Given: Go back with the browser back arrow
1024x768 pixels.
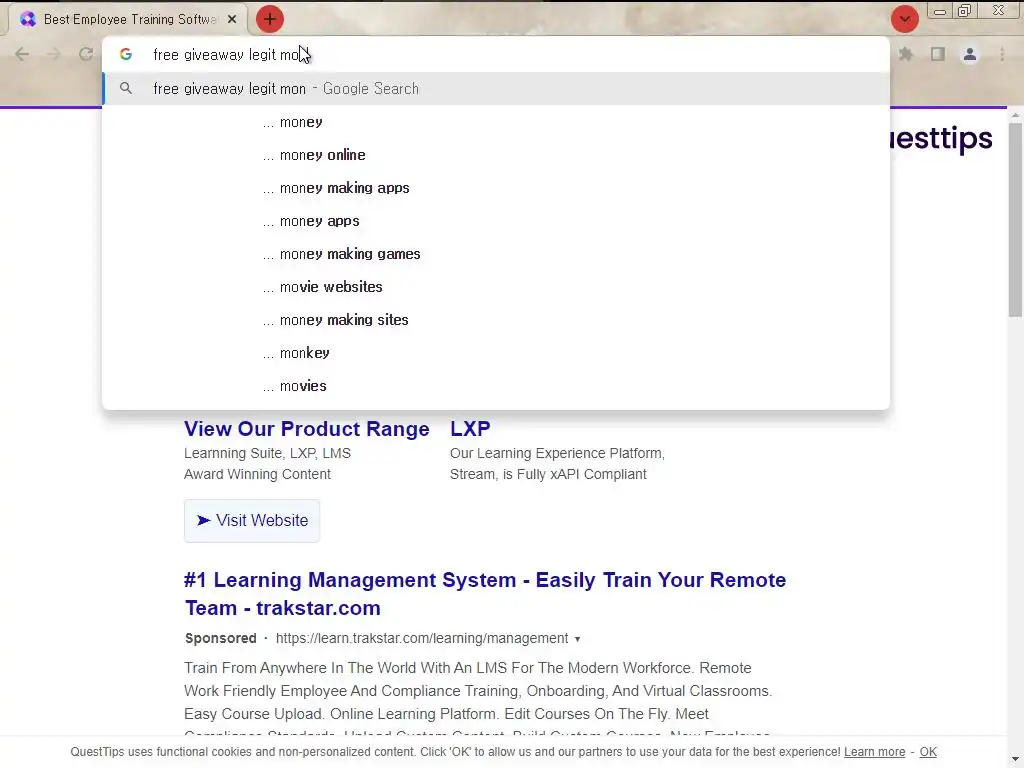Looking at the screenshot, I should click(x=22, y=54).
